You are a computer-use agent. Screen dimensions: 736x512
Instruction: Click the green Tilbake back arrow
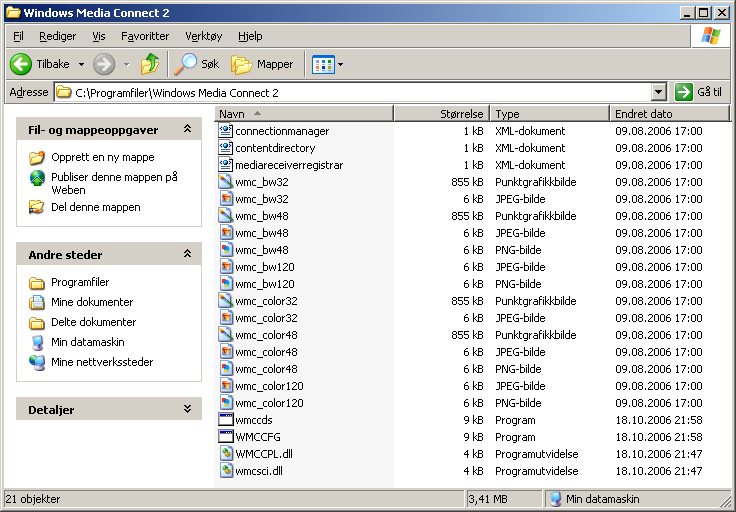click(21, 64)
